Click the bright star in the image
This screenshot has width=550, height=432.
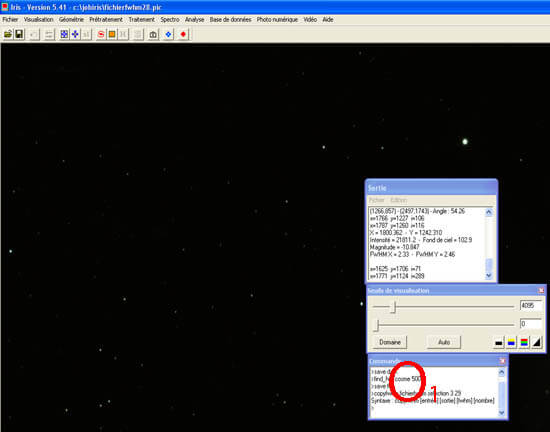click(x=465, y=142)
